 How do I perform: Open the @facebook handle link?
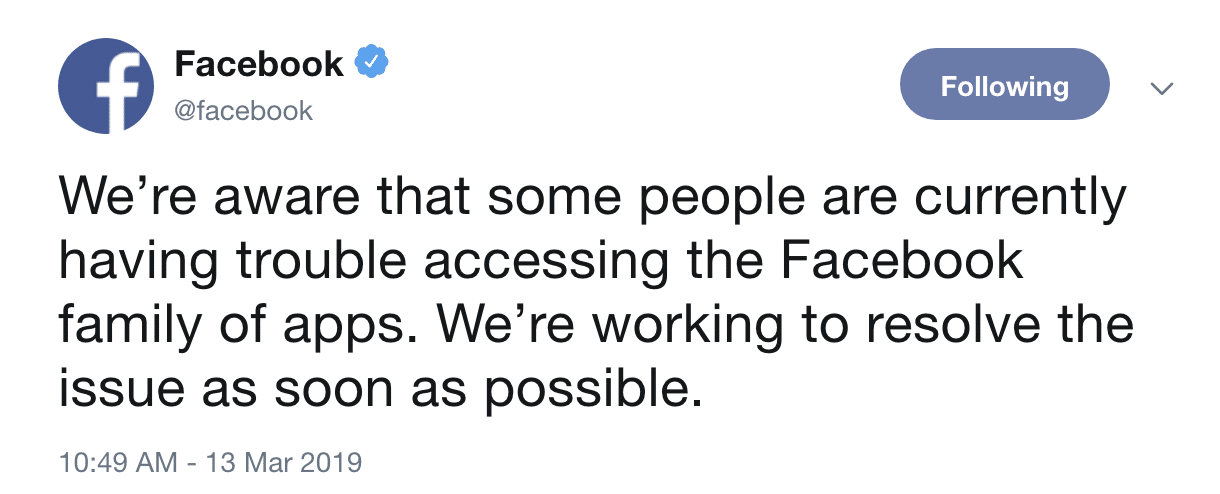244,110
